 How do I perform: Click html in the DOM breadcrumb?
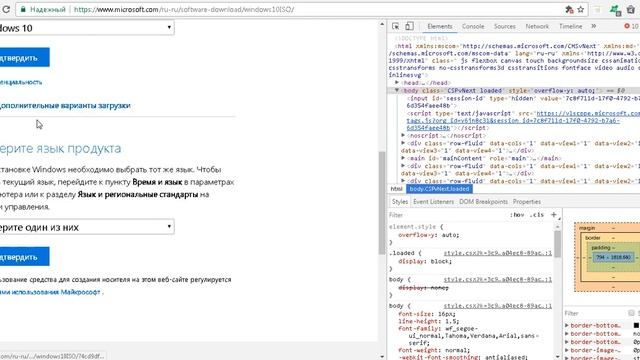tap(396, 189)
